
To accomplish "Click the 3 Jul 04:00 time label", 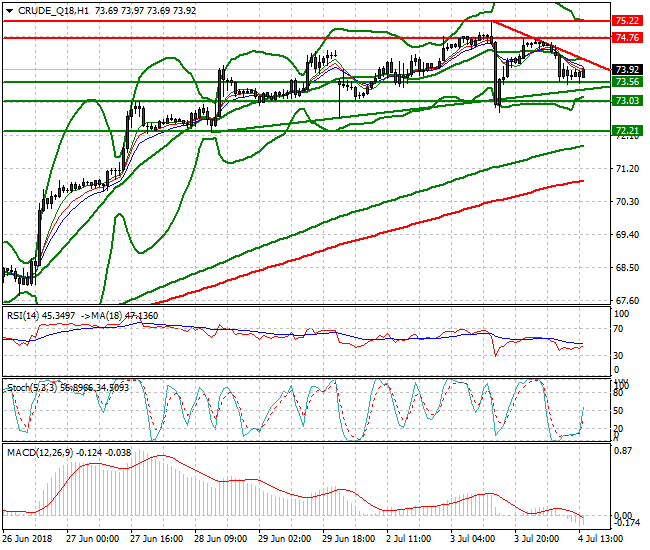I will click(x=473, y=539).
